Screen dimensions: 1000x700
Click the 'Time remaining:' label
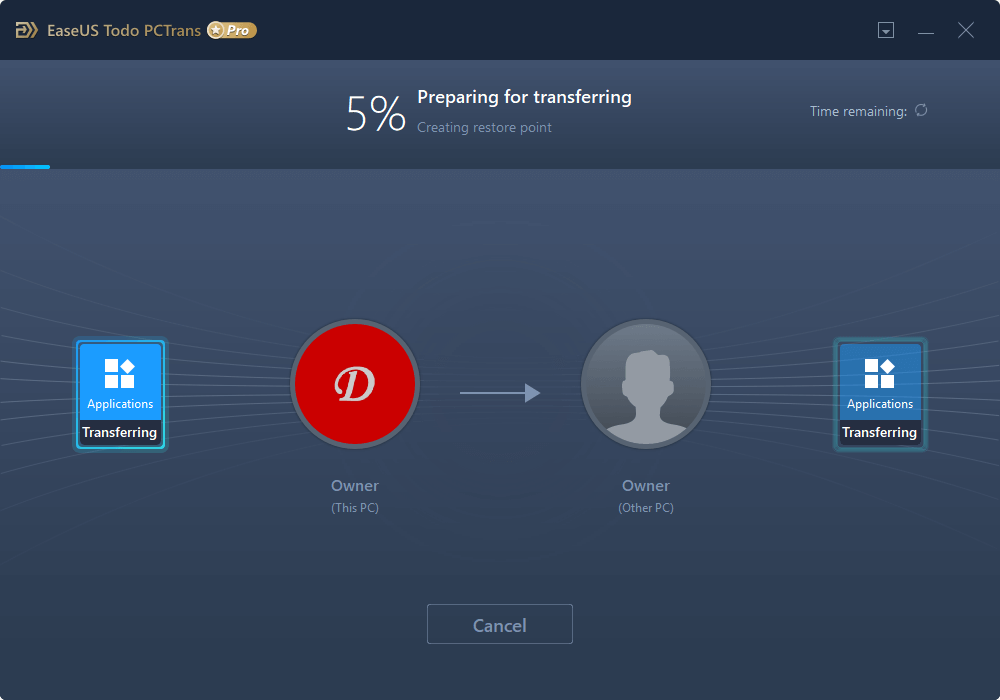tap(858, 112)
